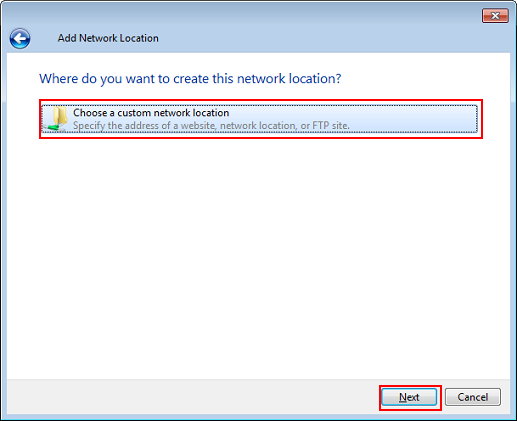Click the Next button

coord(409,397)
